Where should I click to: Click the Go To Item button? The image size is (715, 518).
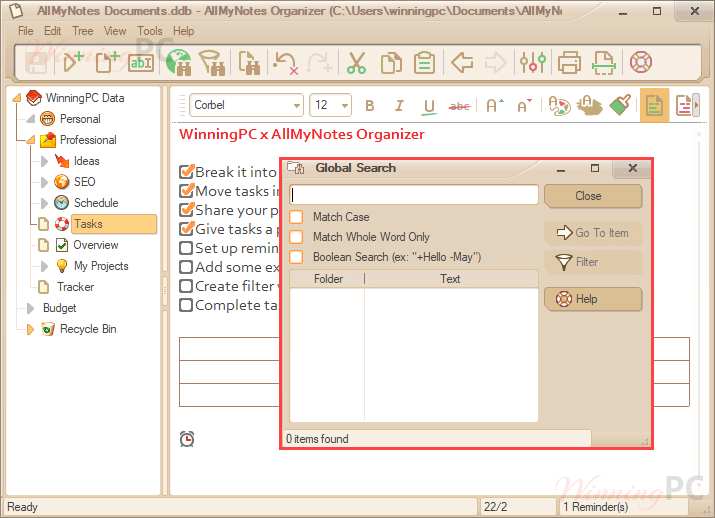point(593,233)
